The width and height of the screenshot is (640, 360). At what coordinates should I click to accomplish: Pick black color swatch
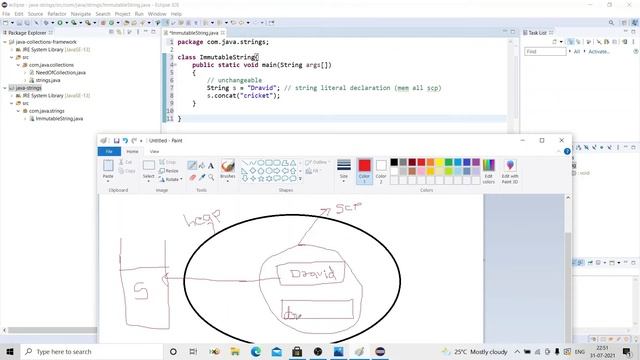394,162
